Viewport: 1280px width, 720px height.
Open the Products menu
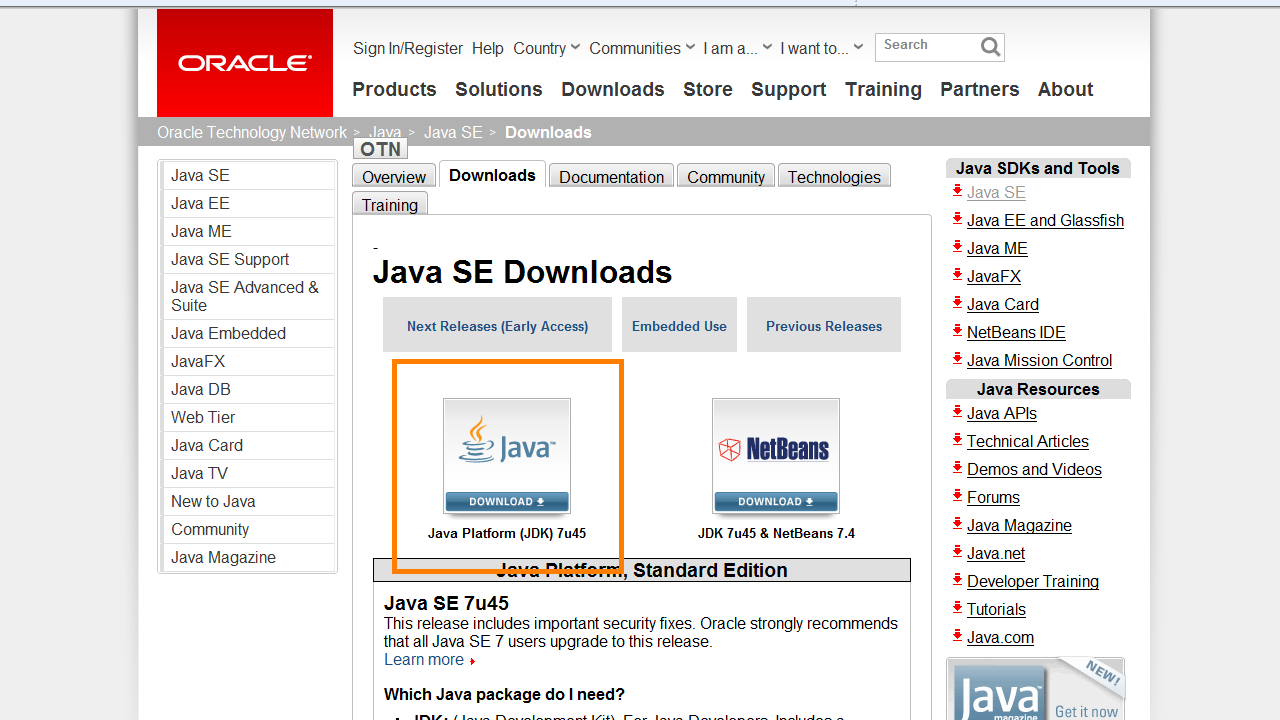click(x=394, y=89)
